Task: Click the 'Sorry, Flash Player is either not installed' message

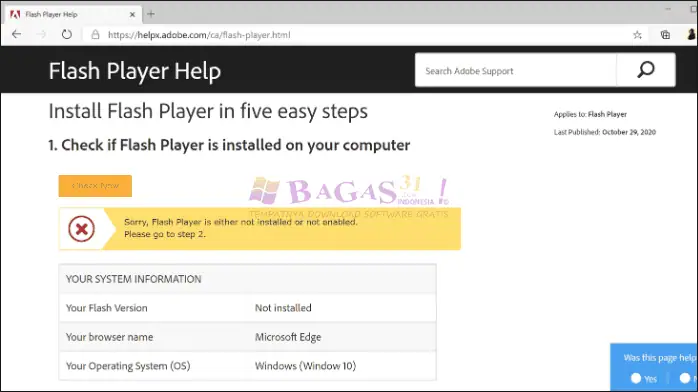Action: [241, 222]
